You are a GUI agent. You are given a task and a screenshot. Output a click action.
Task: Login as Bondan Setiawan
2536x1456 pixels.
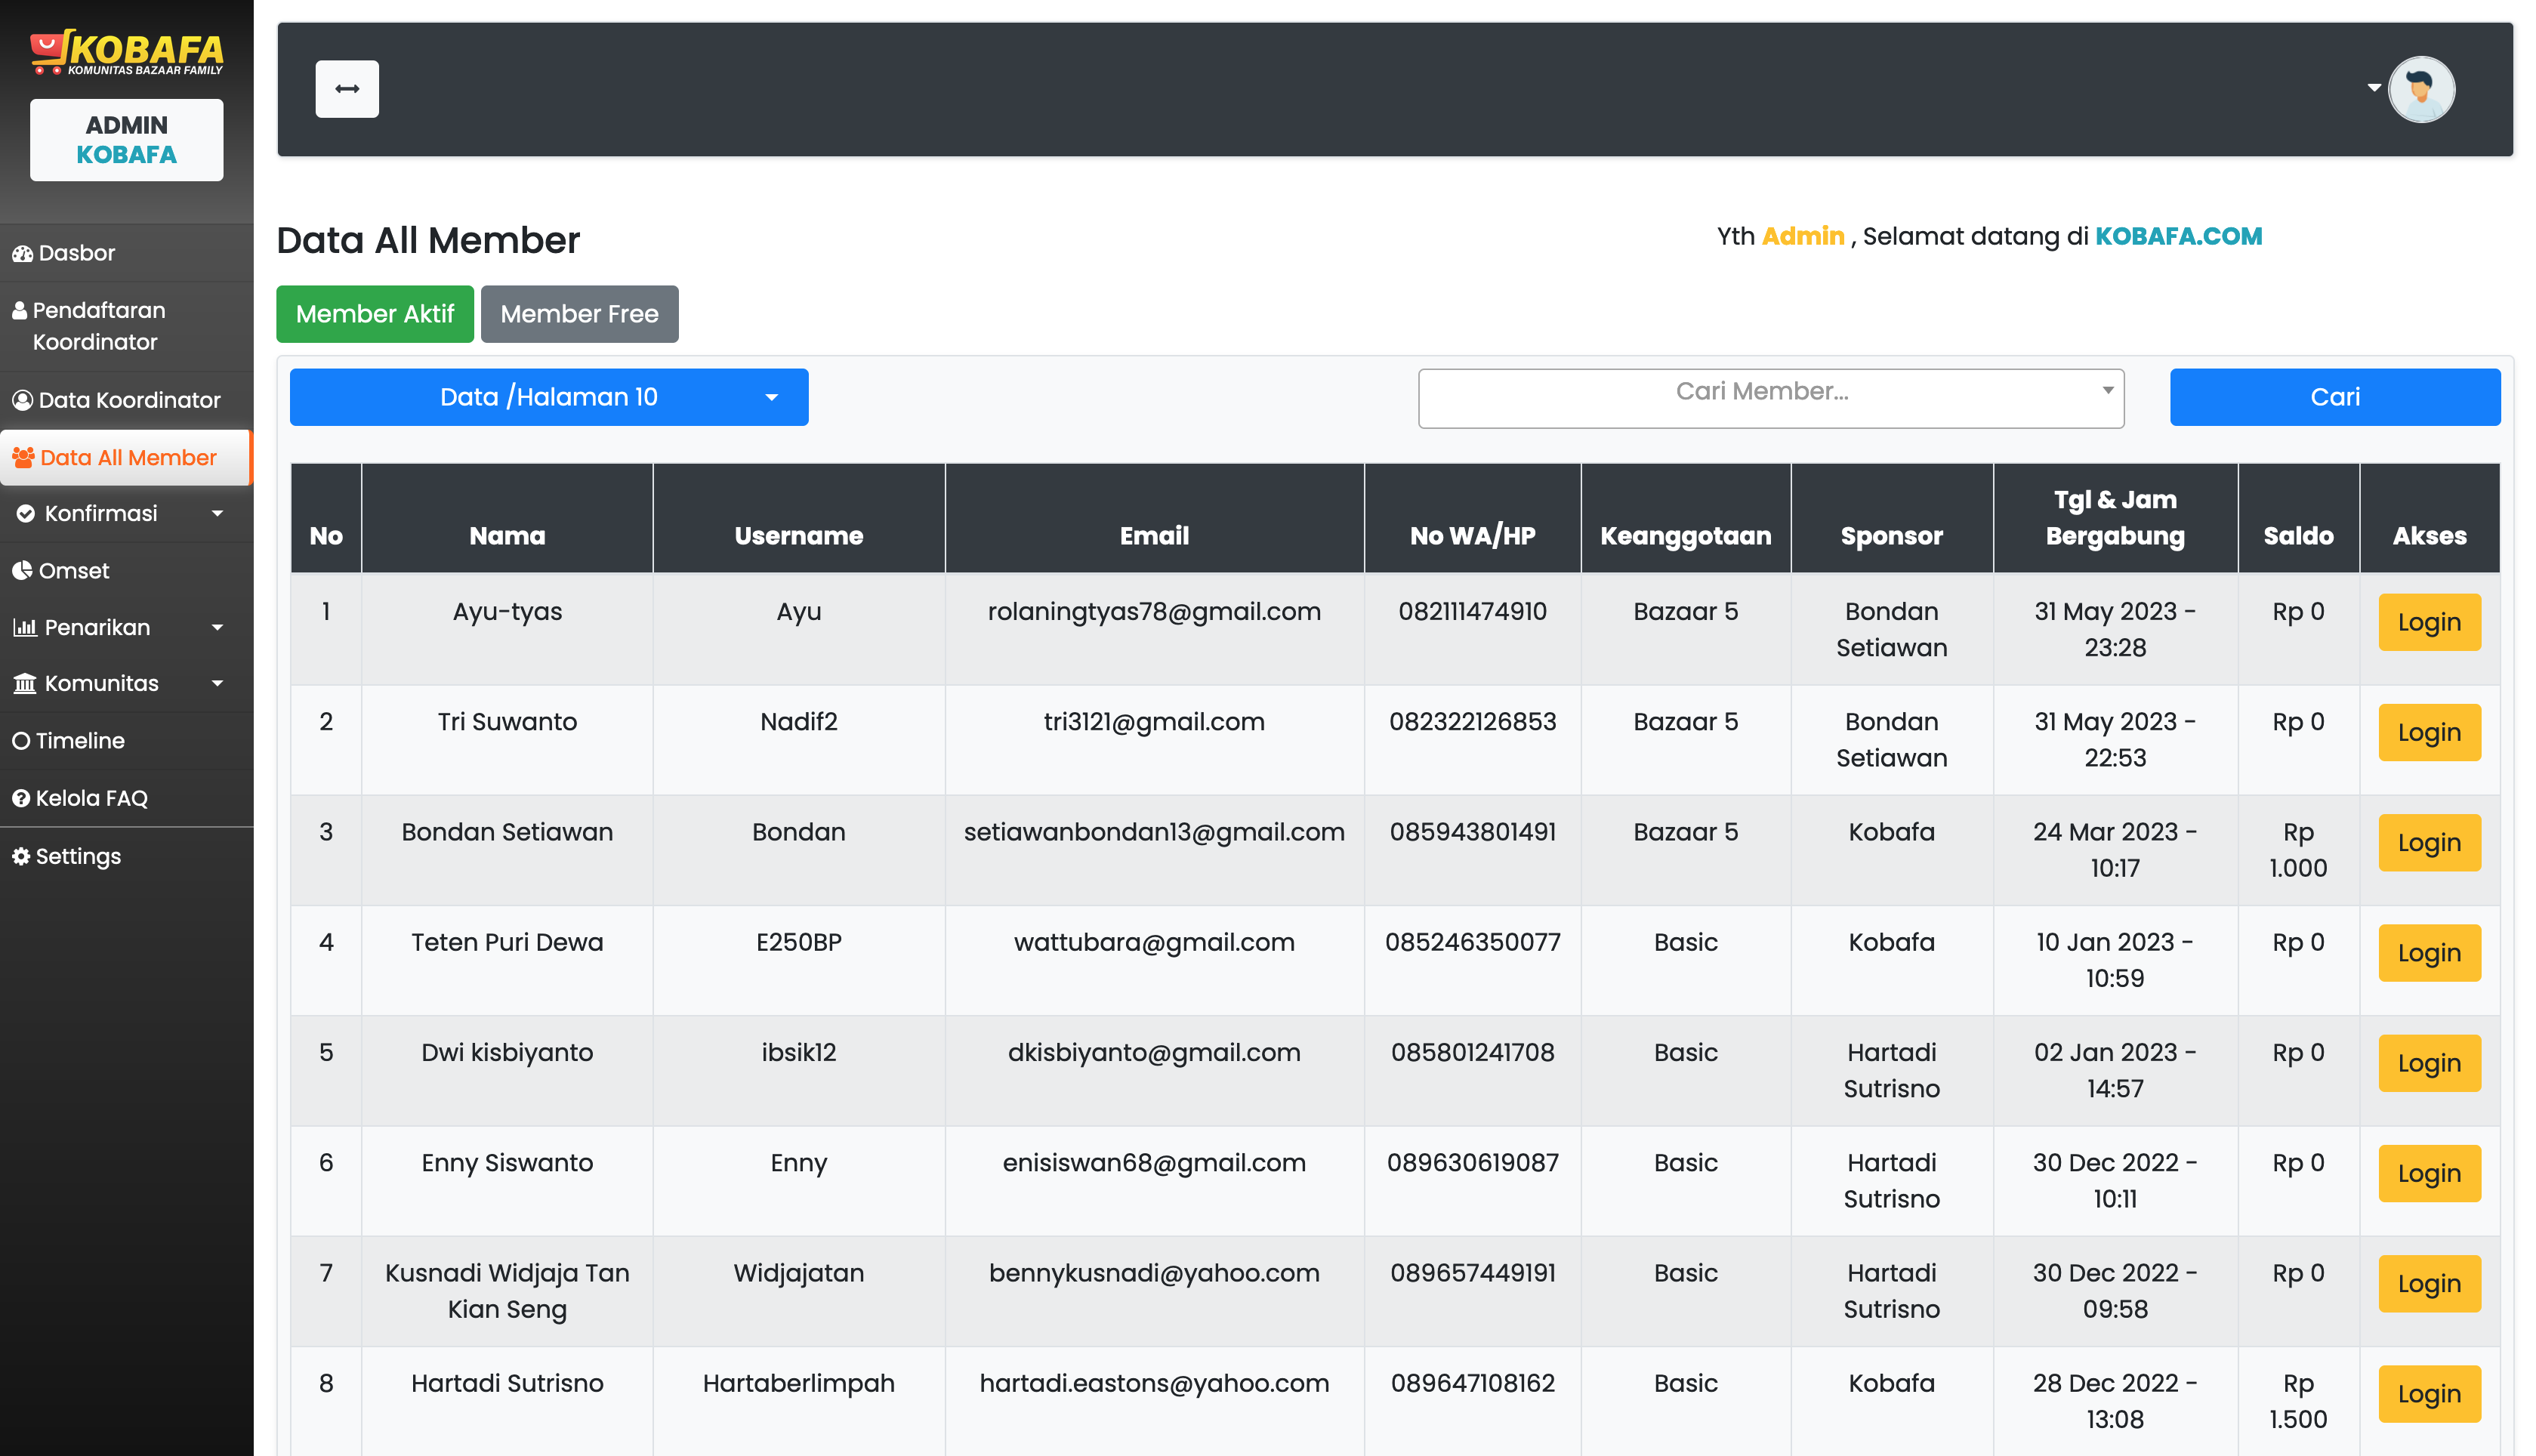tap(2429, 842)
